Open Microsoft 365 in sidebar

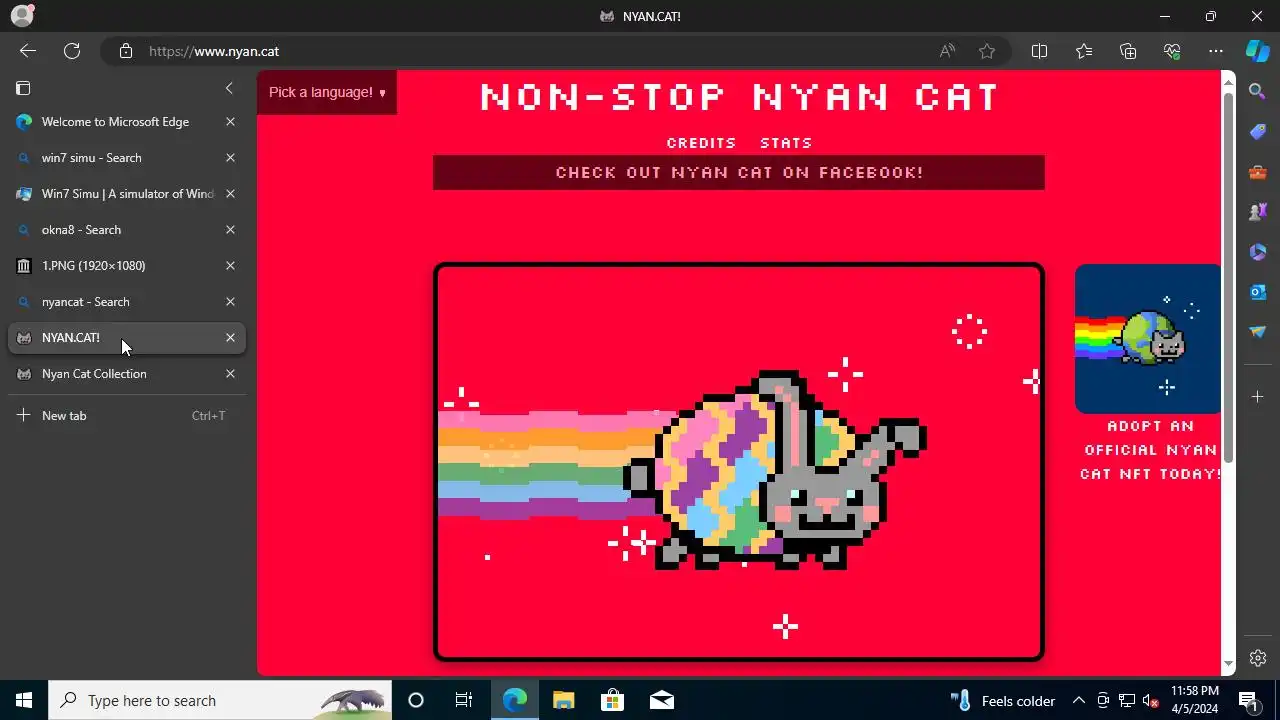(1258, 252)
